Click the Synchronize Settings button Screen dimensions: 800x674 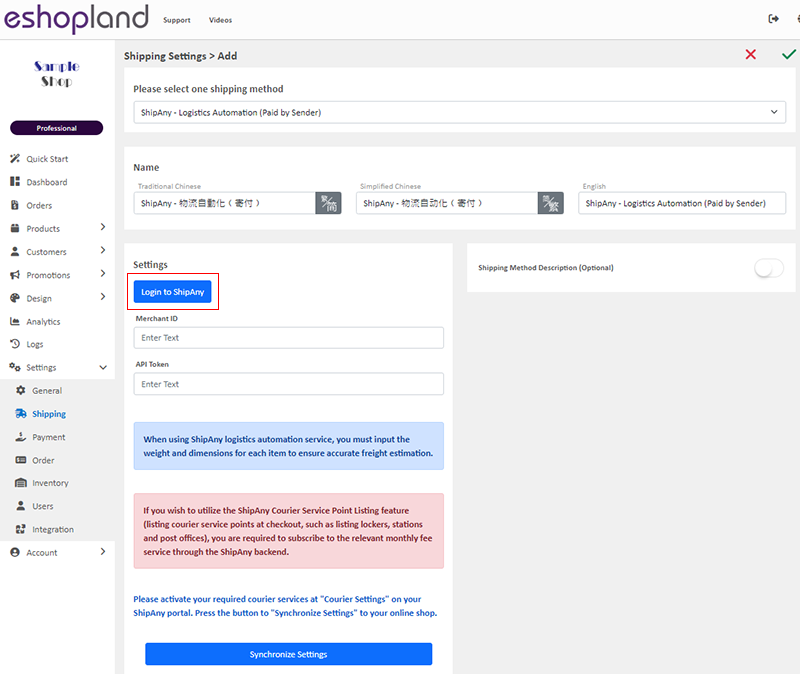coord(288,654)
